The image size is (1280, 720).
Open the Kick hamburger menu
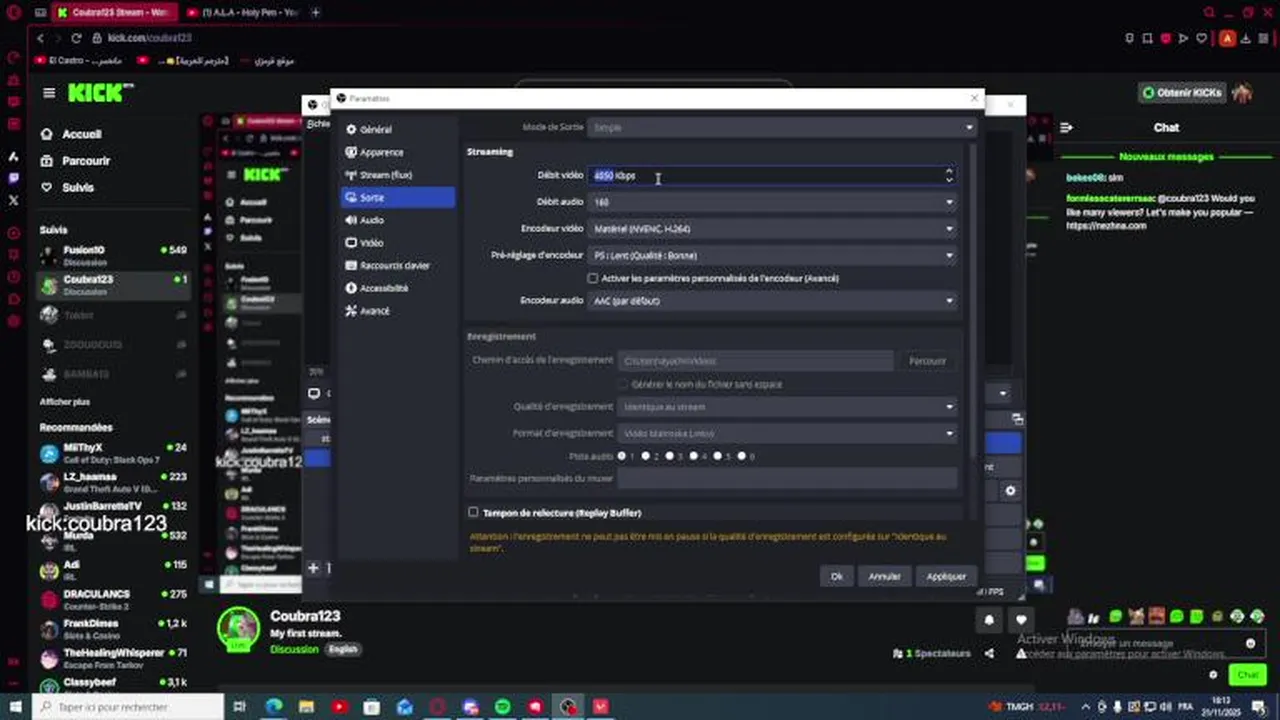coord(49,93)
